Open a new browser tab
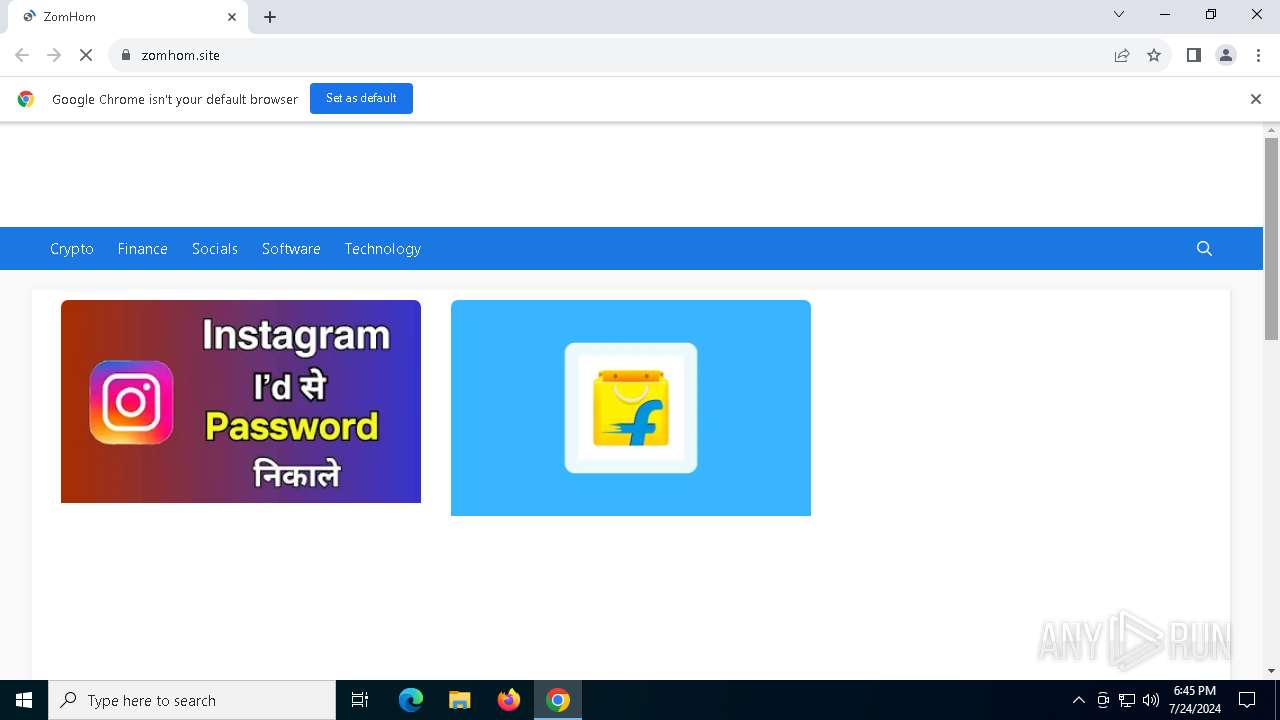This screenshot has height=720, width=1280. 270,17
